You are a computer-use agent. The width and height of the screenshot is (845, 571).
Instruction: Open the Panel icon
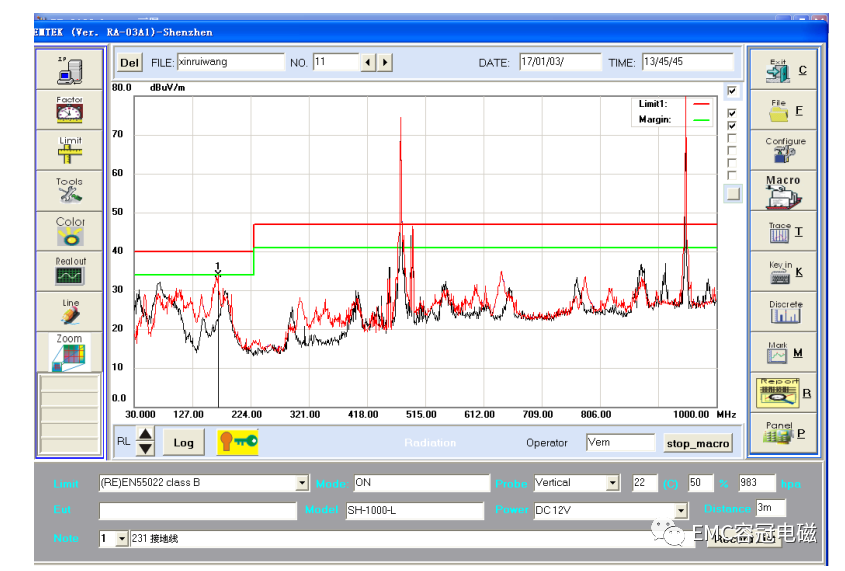click(x=784, y=434)
